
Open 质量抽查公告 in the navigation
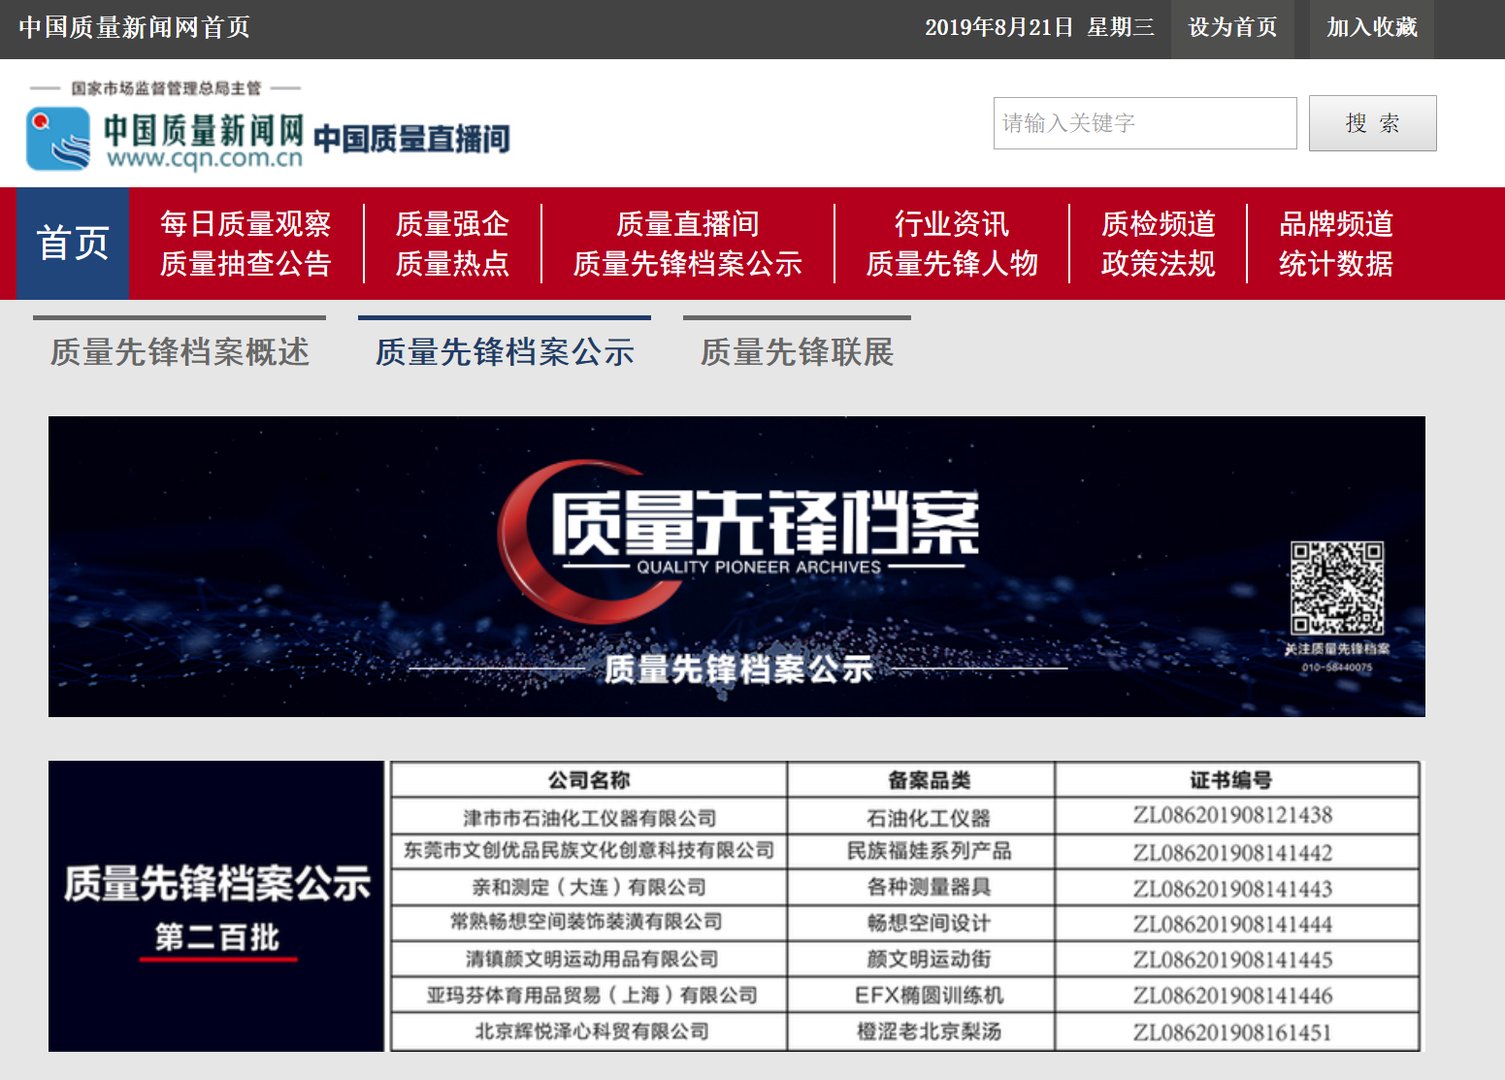(x=244, y=264)
